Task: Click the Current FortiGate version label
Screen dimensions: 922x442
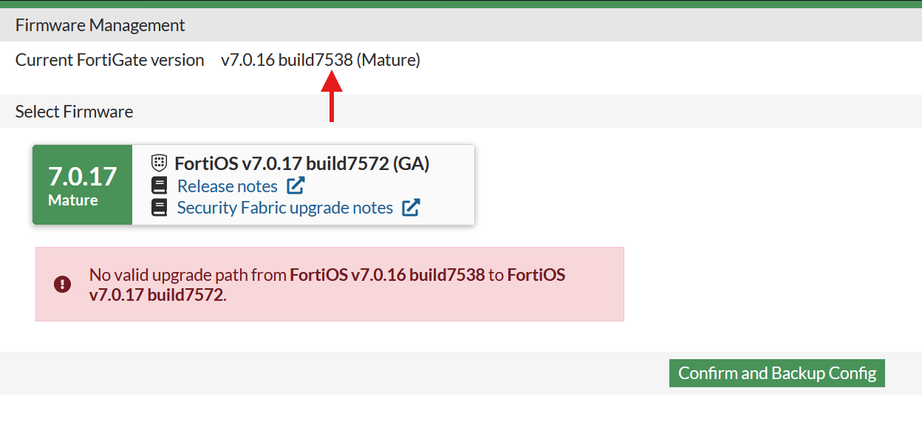Action: 109,60
